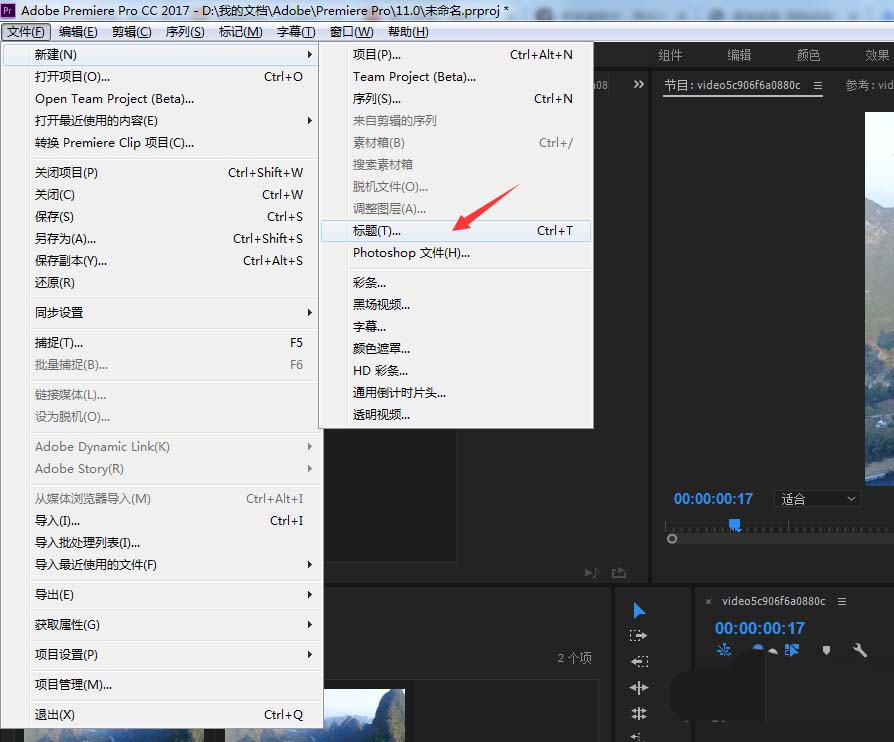Toggle linked selection in the timeline

point(758,650)
